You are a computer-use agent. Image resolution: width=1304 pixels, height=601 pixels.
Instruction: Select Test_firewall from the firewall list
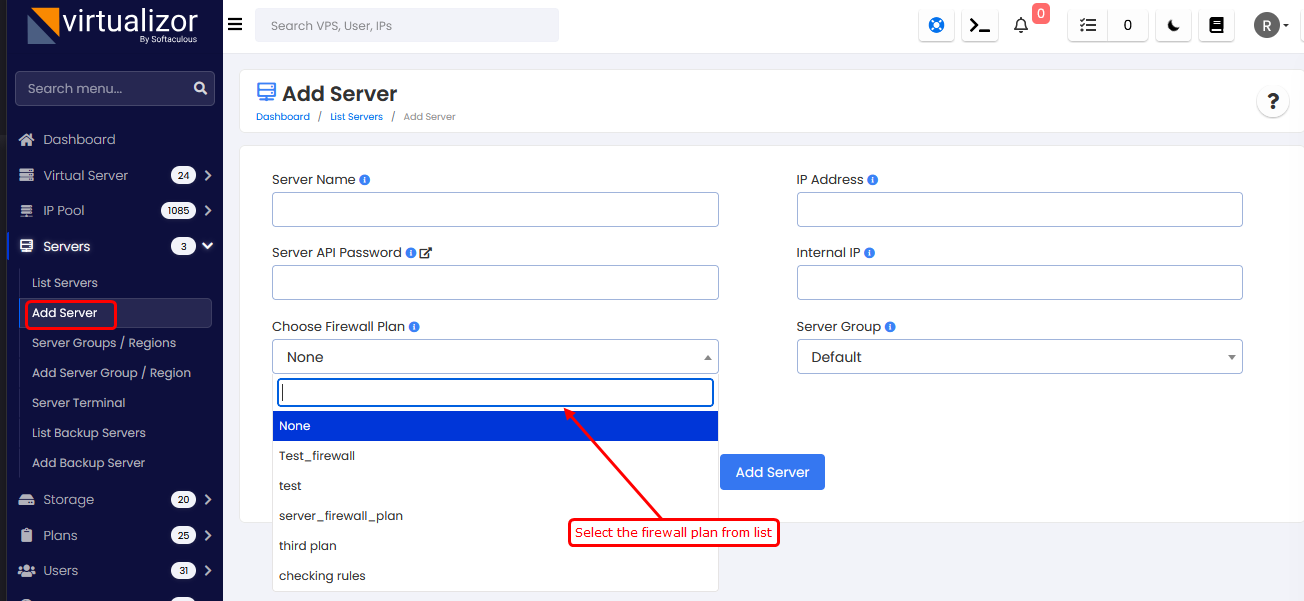coord(317,456)
